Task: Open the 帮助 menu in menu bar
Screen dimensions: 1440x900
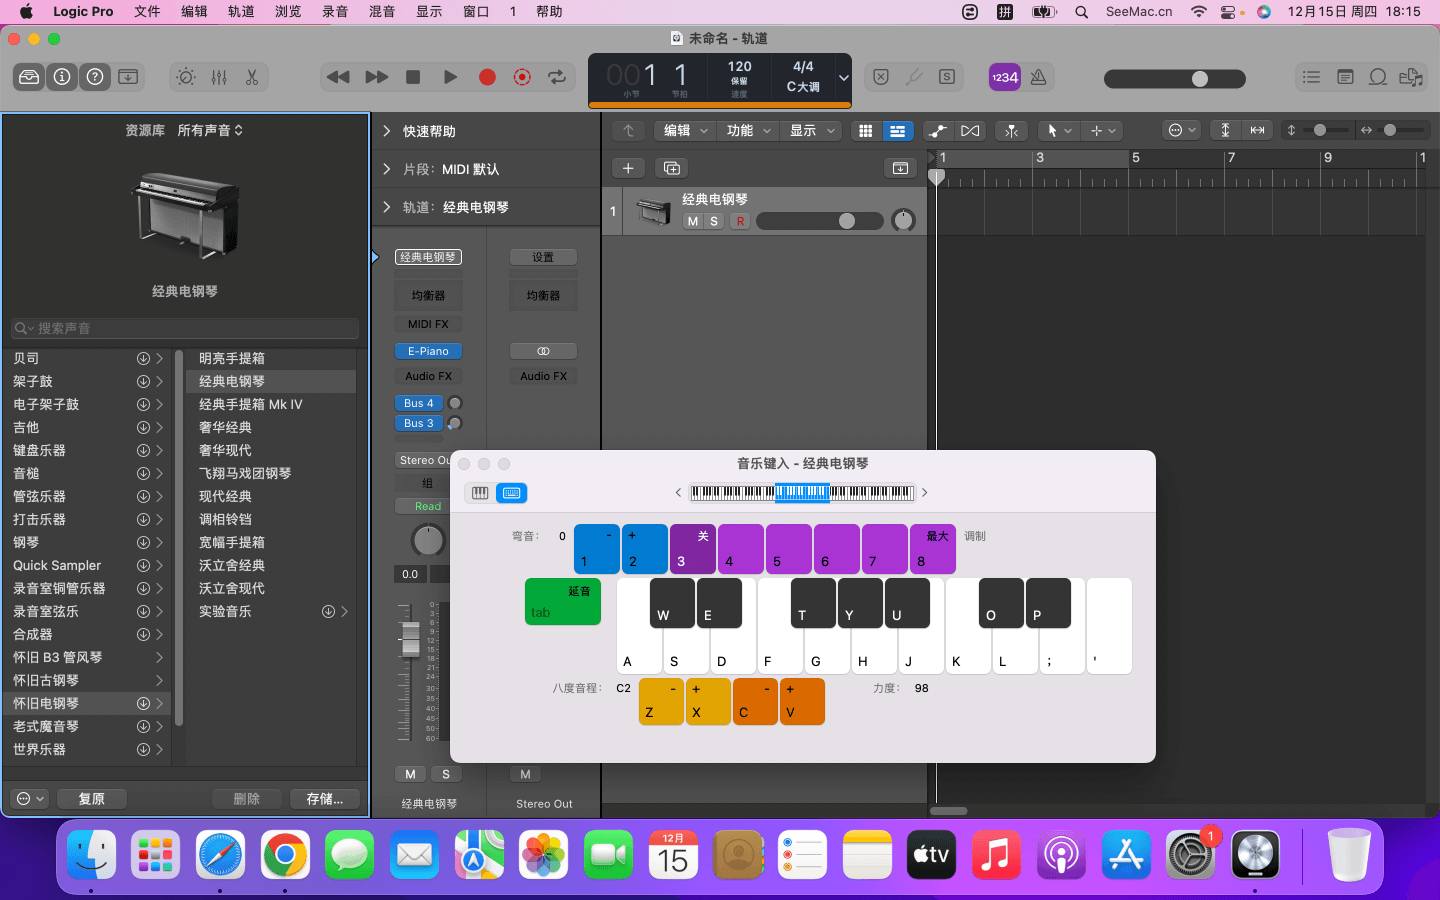Action: pos(549,12)
